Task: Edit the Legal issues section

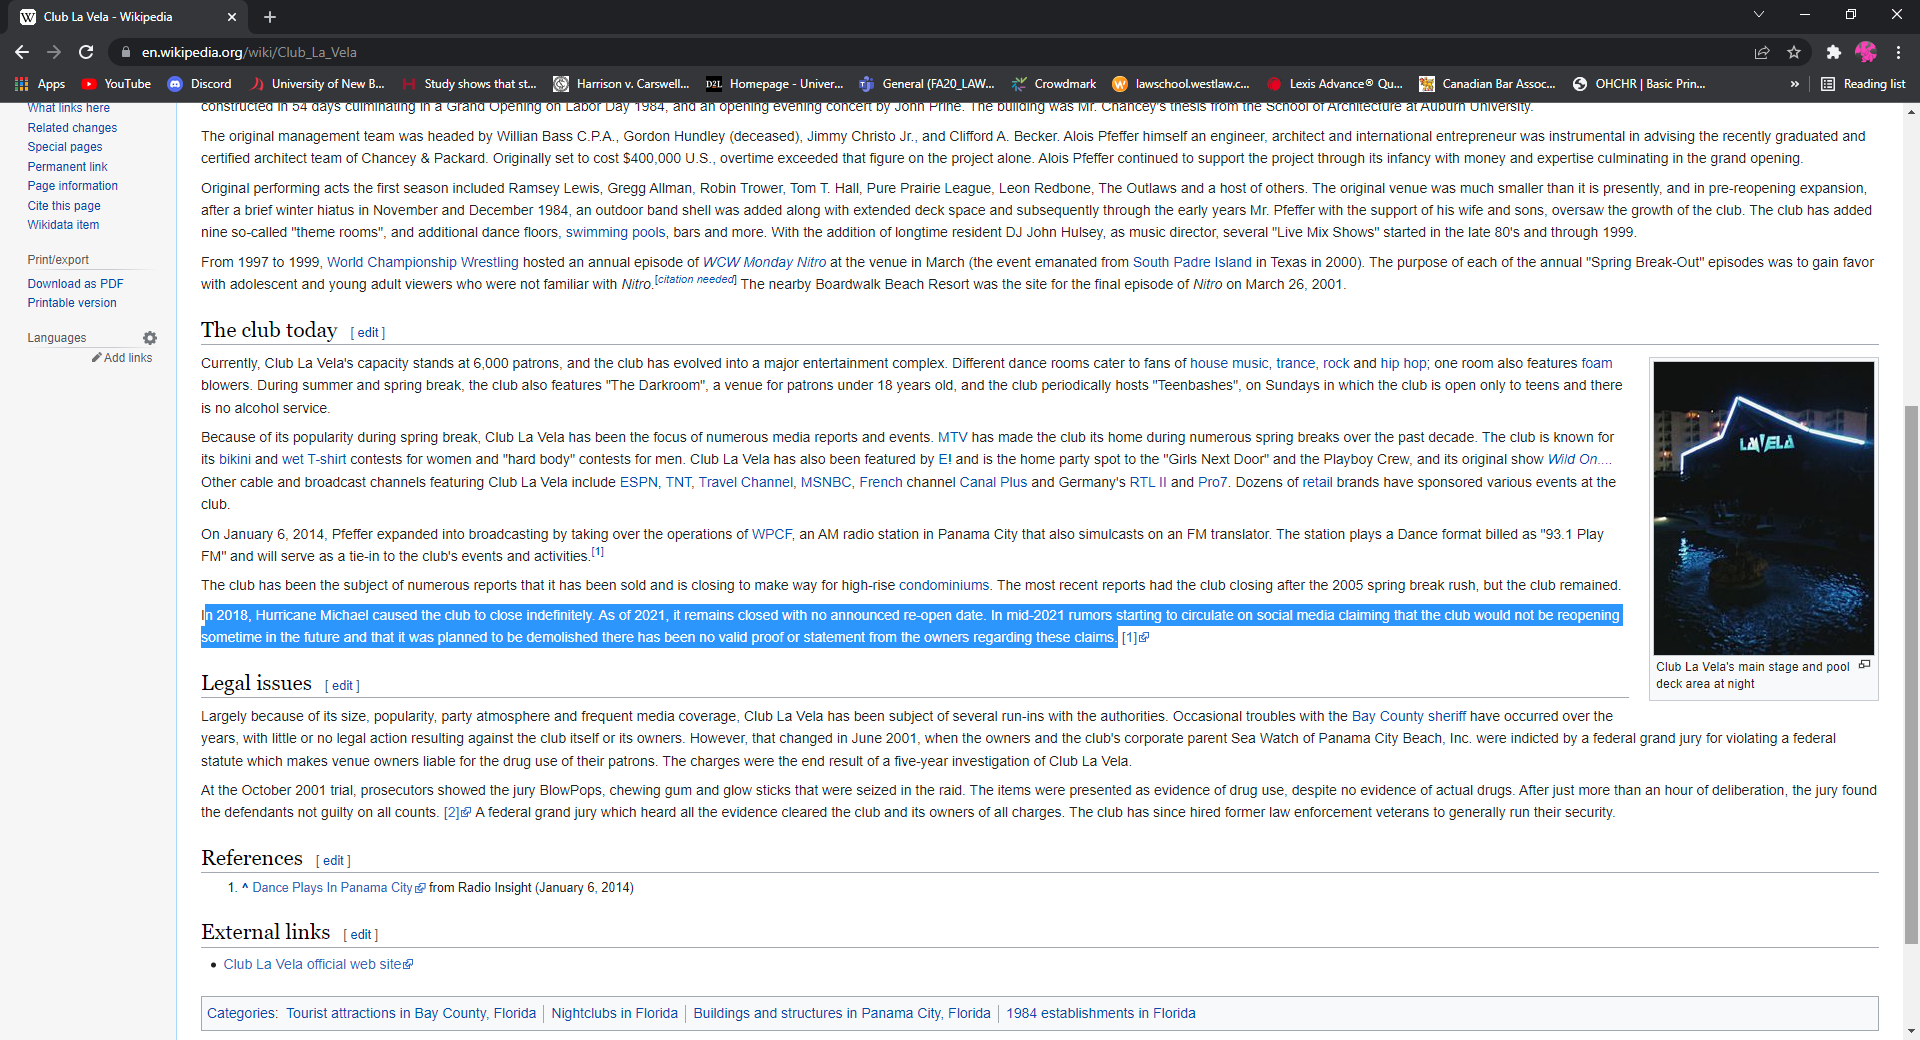Action: 342,686
